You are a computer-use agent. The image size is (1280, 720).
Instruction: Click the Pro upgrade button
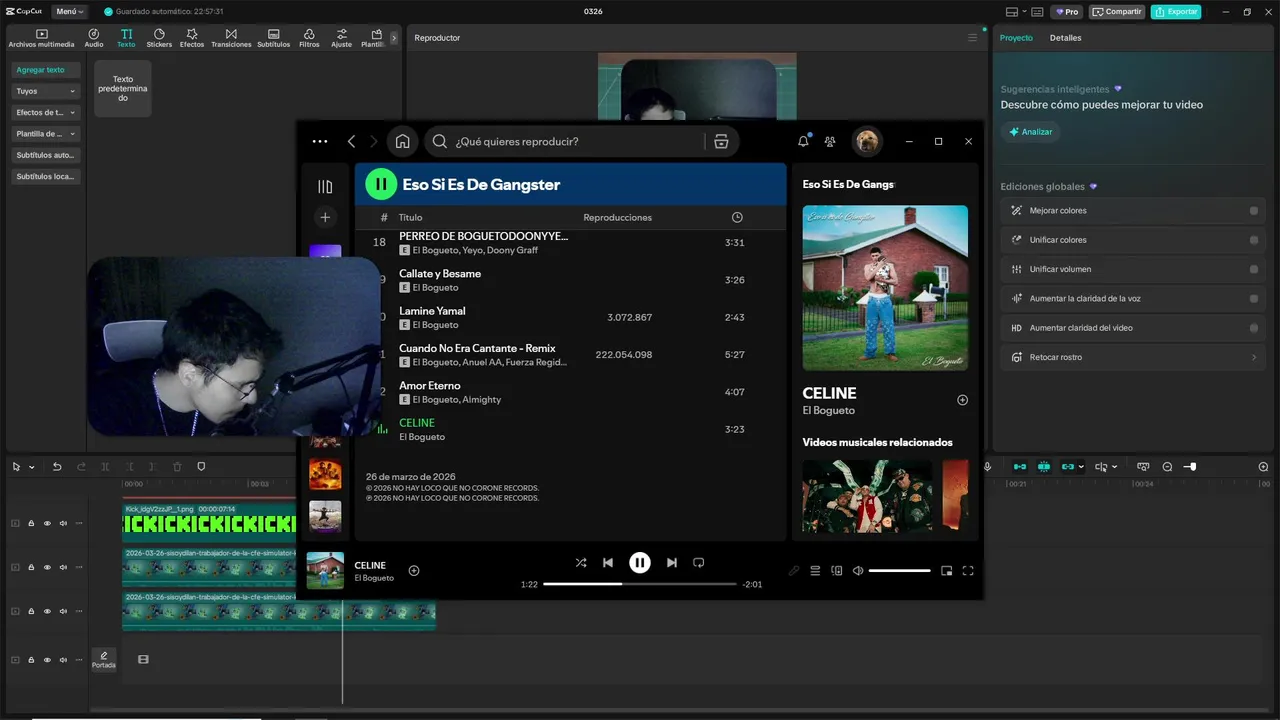[x=1066, y=12]
